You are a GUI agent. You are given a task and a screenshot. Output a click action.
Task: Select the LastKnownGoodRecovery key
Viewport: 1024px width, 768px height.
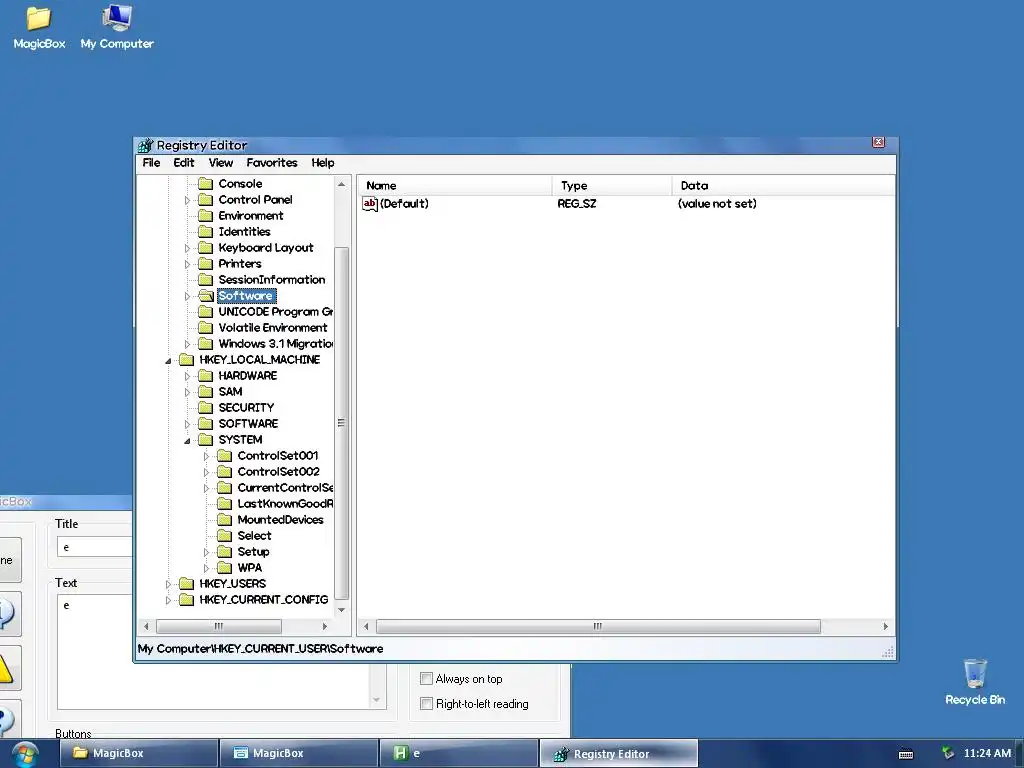pos(285,504)
